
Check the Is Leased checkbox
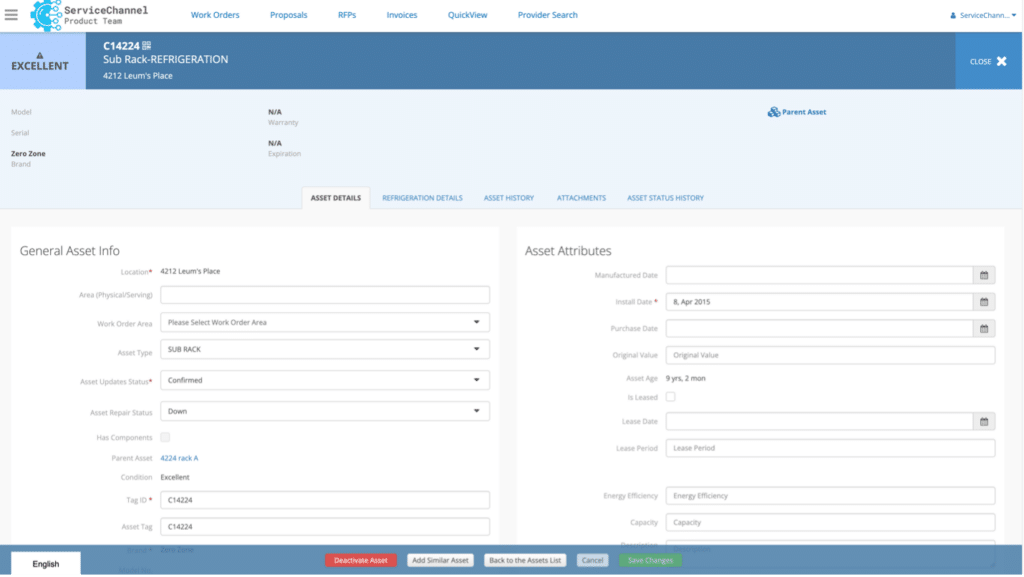coord(671,397)
